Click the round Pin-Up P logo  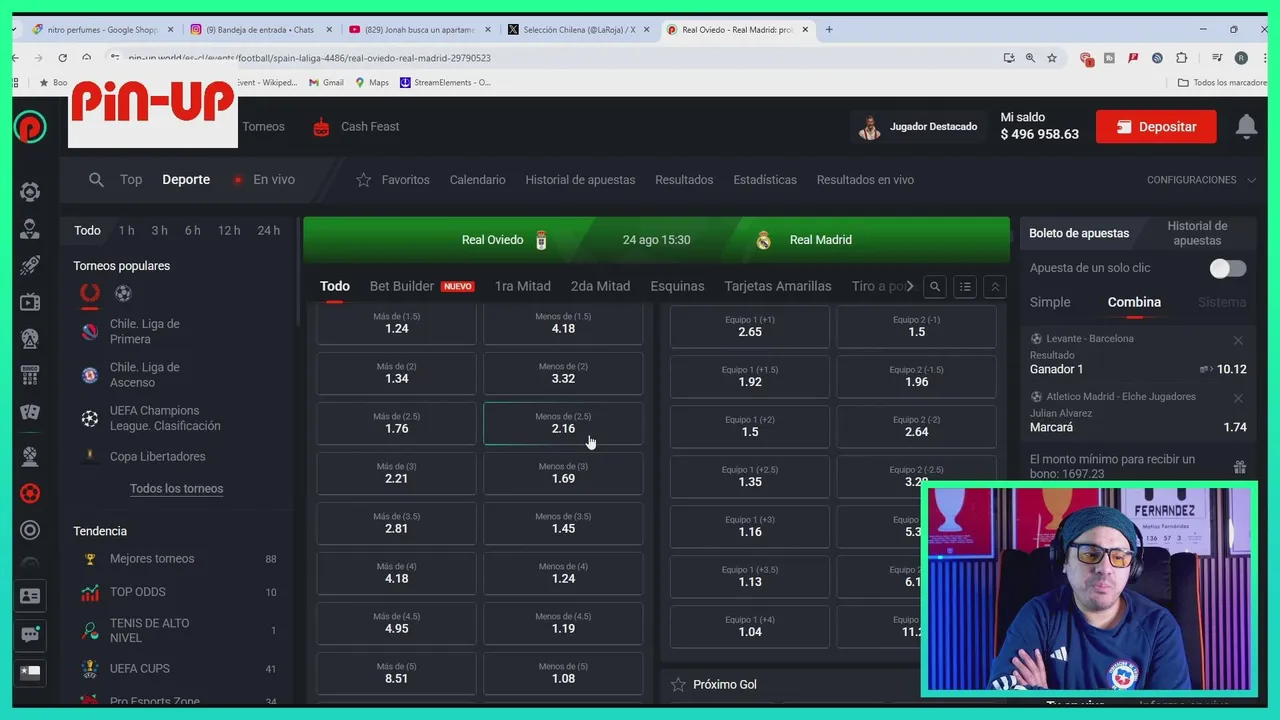[x=30, y=126]
